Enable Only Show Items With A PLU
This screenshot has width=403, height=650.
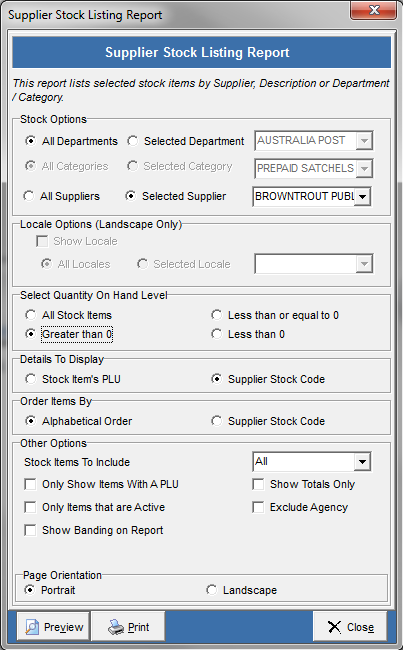point(30,484)
